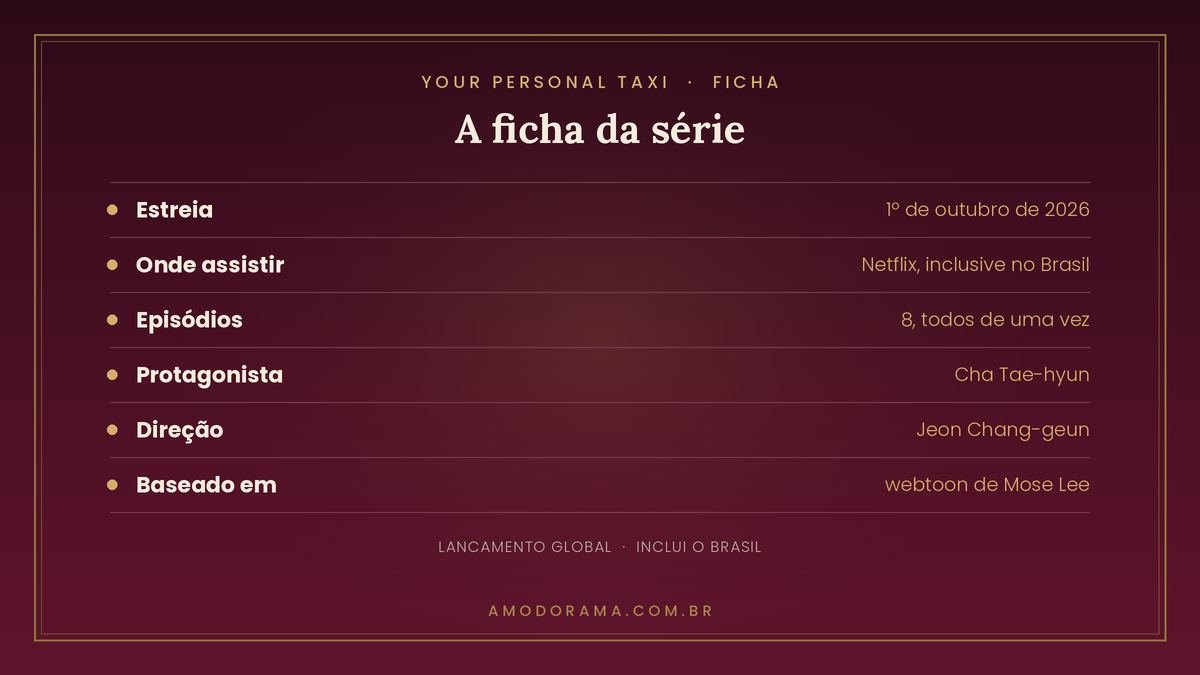Select the Estreia label
The width and height of the screenshot is (1200, 675).
(174, 210)
